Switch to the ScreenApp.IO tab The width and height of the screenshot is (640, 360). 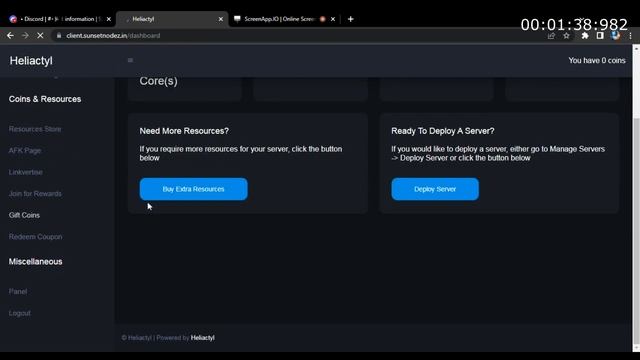point(284,19)
